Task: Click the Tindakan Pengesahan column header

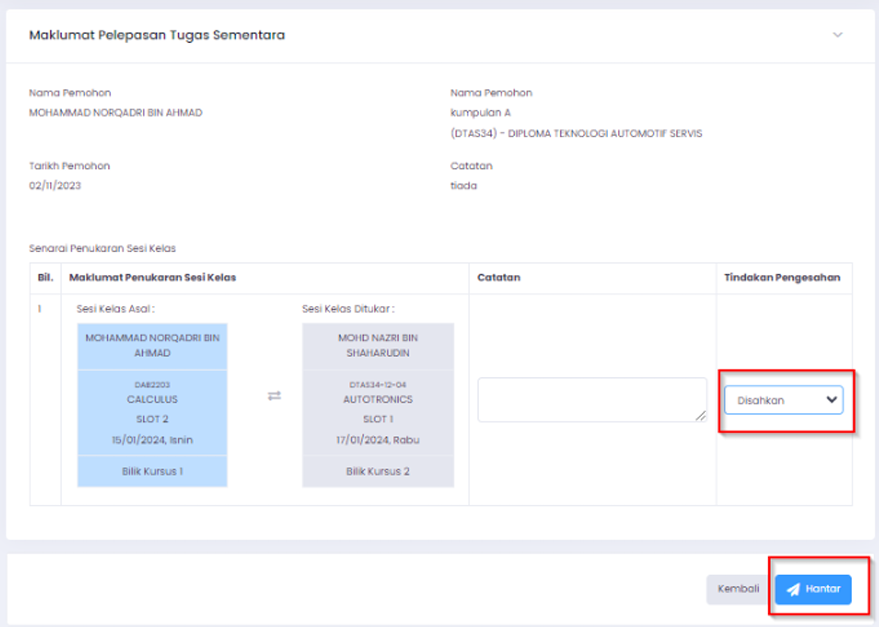Action: point(781,277)
